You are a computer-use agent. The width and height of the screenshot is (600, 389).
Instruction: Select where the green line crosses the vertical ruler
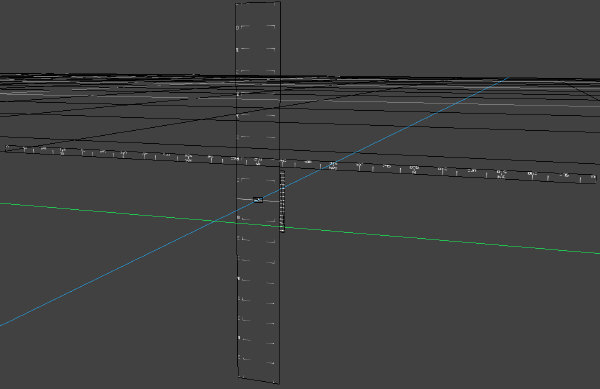[x=259, y=225]
